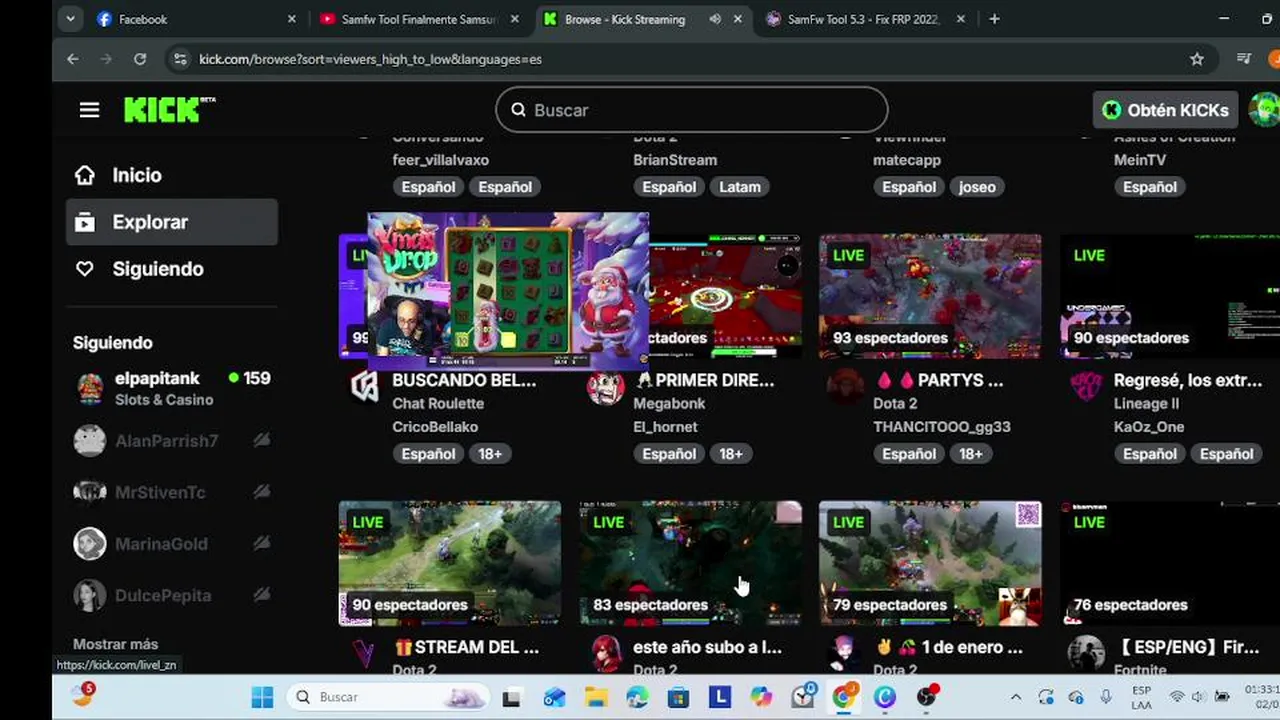Bookmark this page with star

[x=1197, y=59]
